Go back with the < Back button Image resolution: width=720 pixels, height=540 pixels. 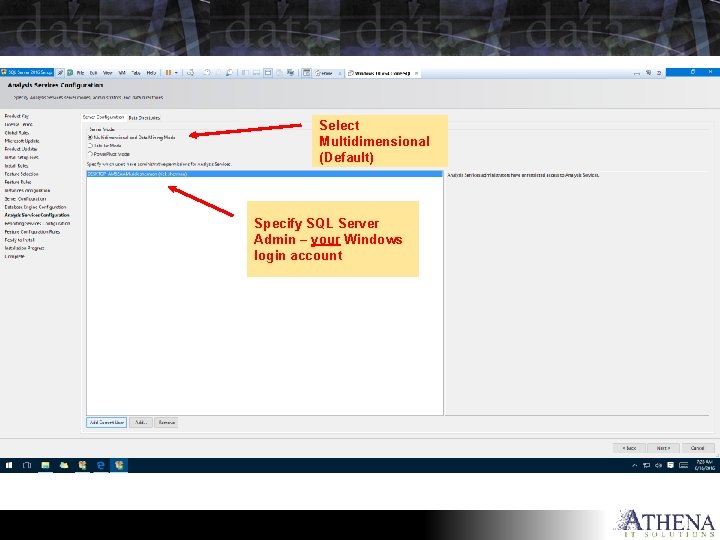[629, 448]
